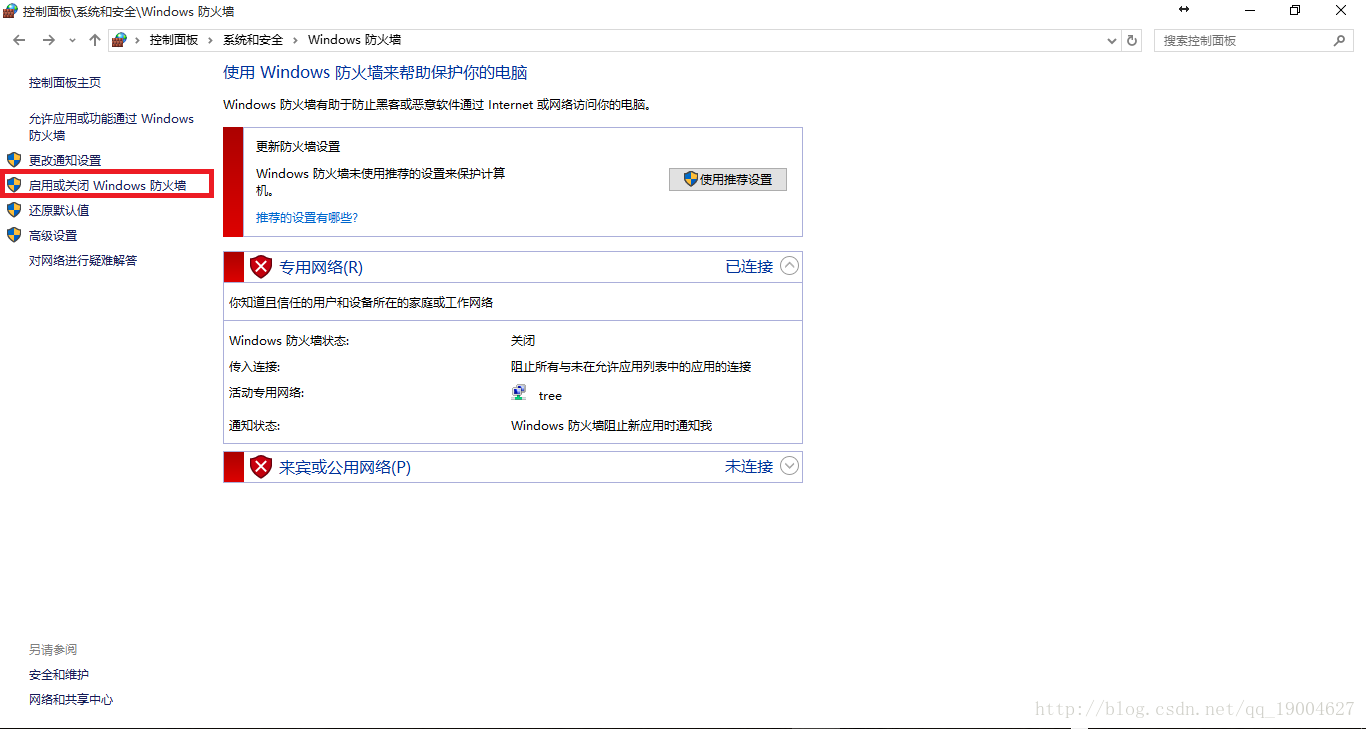This screenshot has height=729, width=1366.
Task: Click 来宾或公用网络(P) section heading
Action: coord(345,467)
